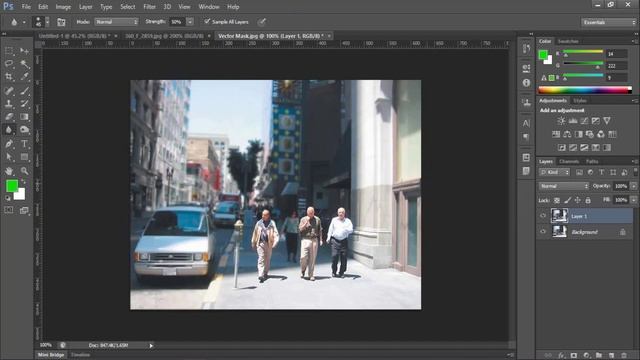Select the Brush tool
Screen dimensions: 640x360
click(x=24, y=91)
